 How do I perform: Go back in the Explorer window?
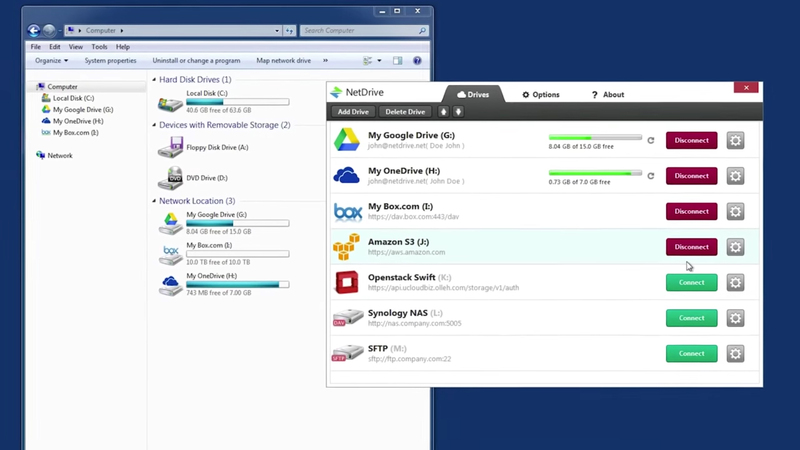34,31
